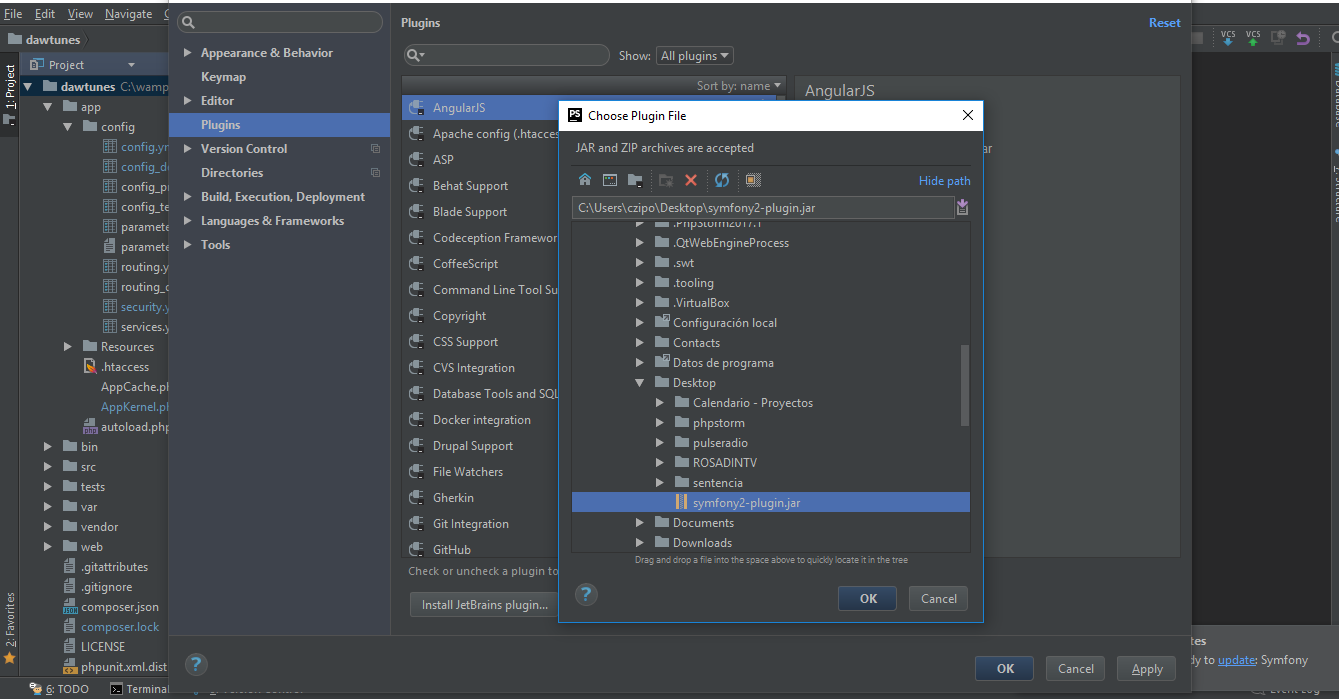Collapse the Desktop folder in chooser
Viewport: 1339px width, 699px height.
click(x=640, y=383)
